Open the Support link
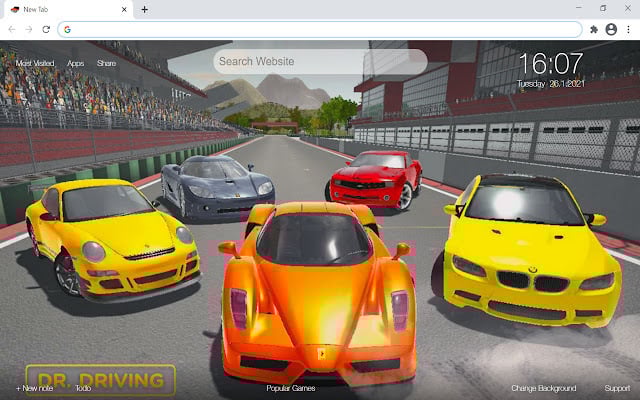This screenshot has height=400, width=640. [617, 388]
